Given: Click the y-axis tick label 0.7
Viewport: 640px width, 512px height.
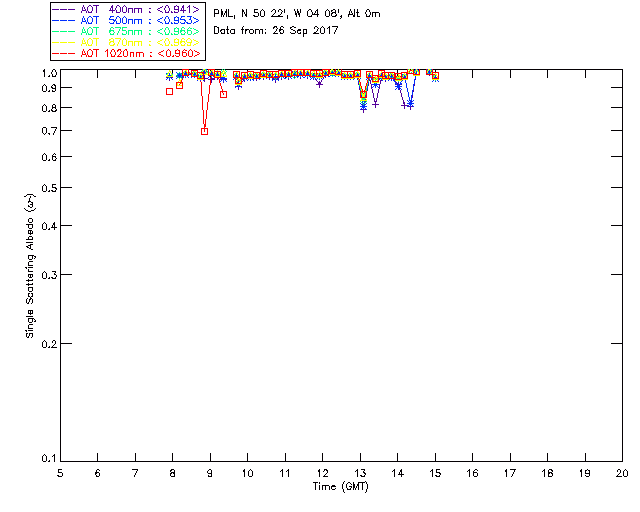Looking at the screenshot, I should click(x=49, y=131).
